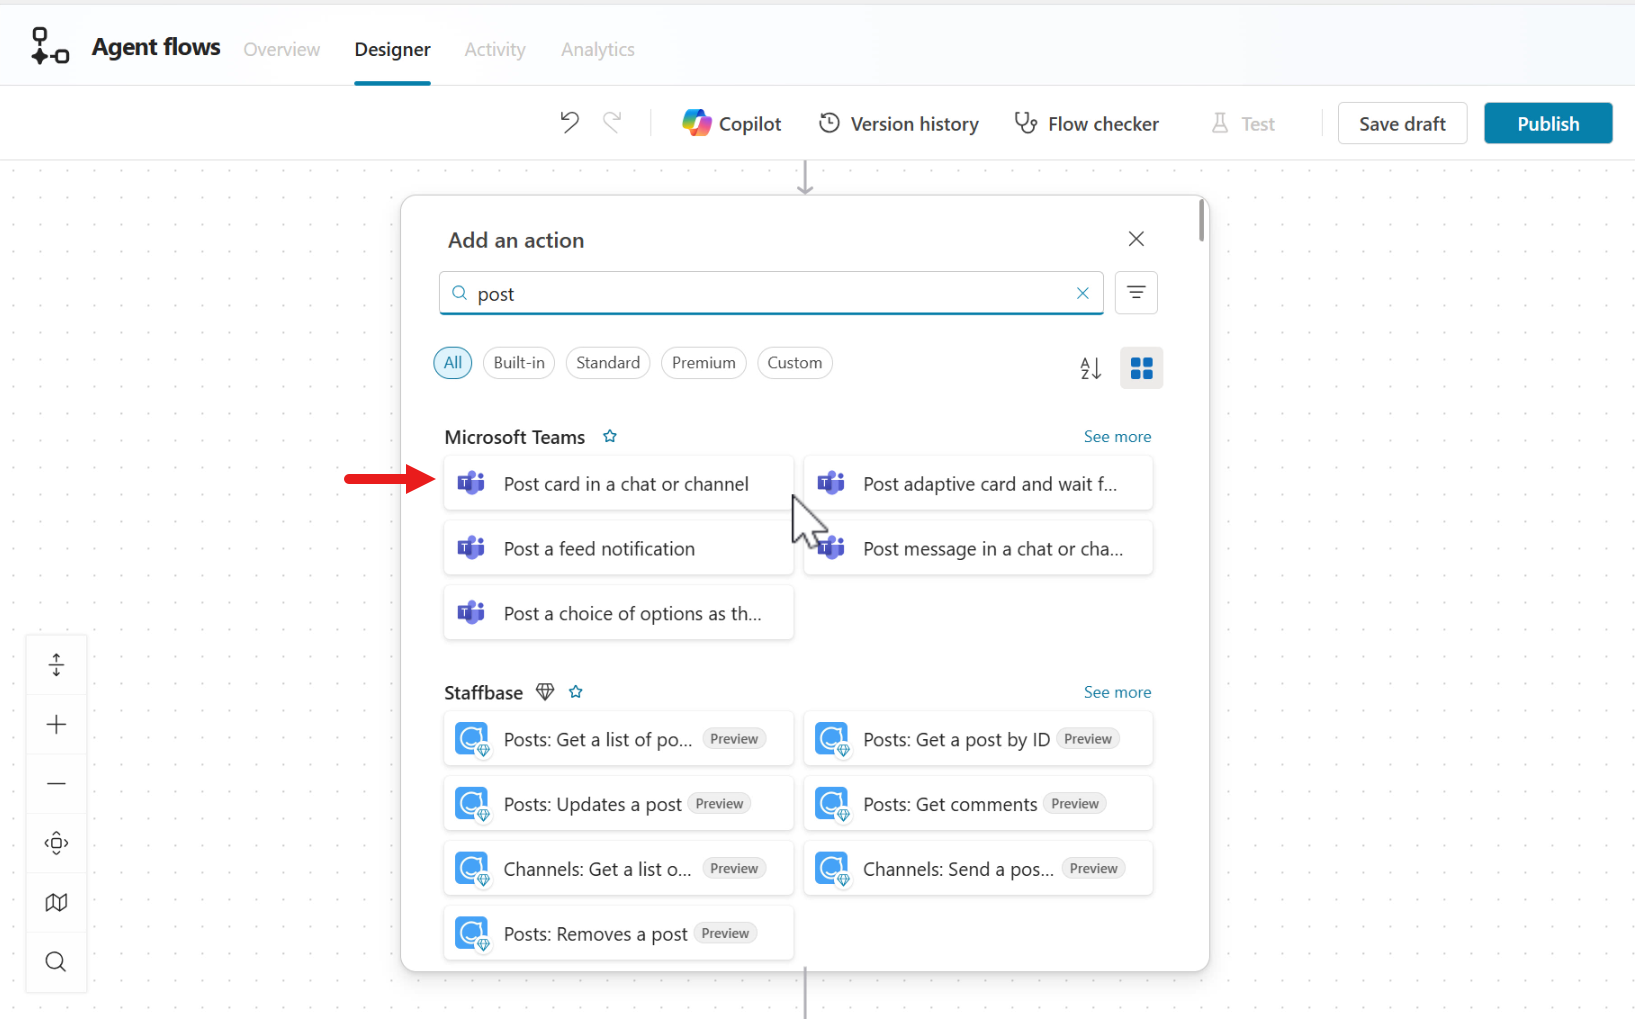Open Version history
This screenshot has width=1635, height=1019.
click(898, 123)
